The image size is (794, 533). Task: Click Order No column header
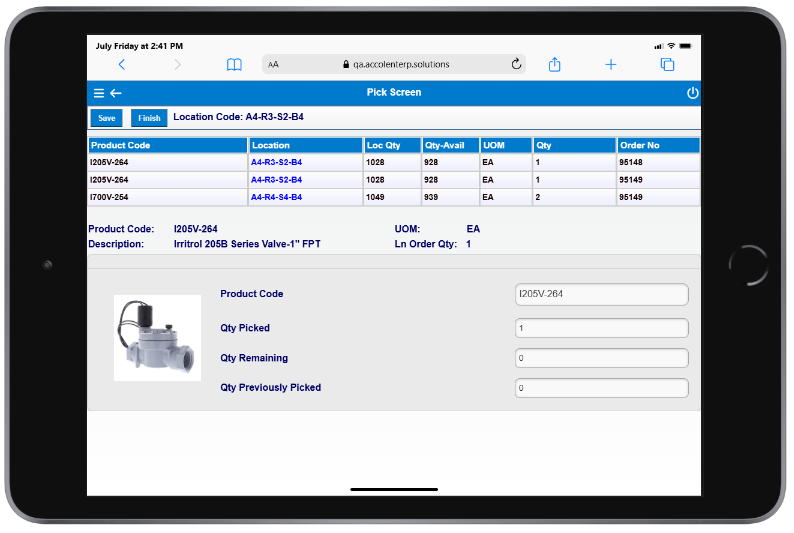[658, 145]
